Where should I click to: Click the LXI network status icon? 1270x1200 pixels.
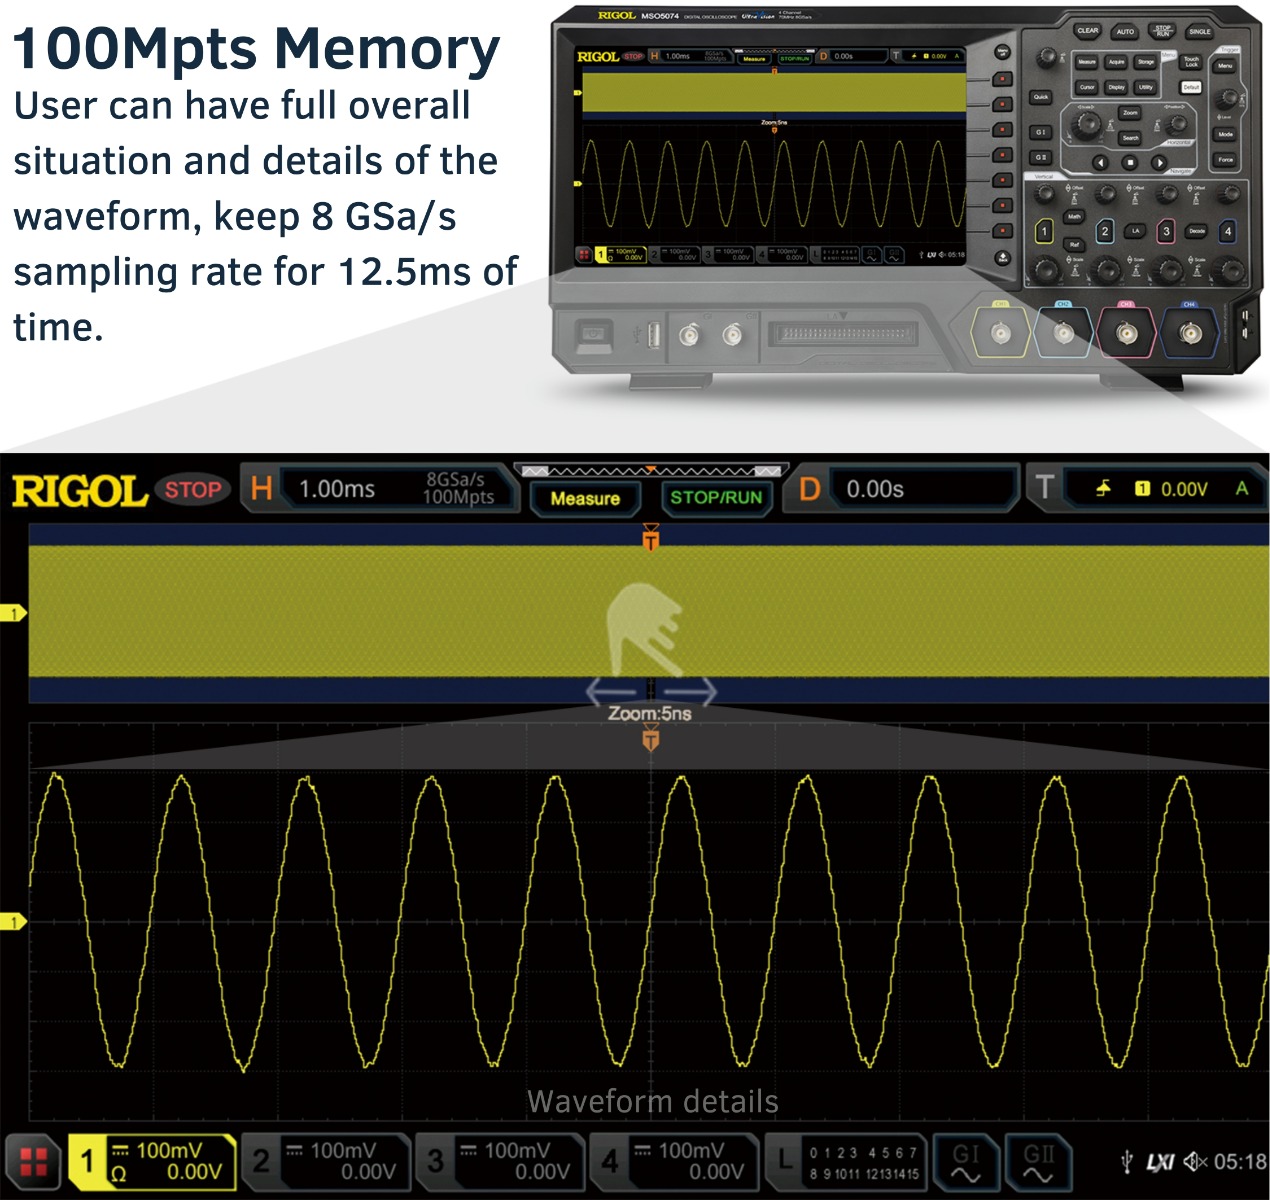coord(1160,1162)
